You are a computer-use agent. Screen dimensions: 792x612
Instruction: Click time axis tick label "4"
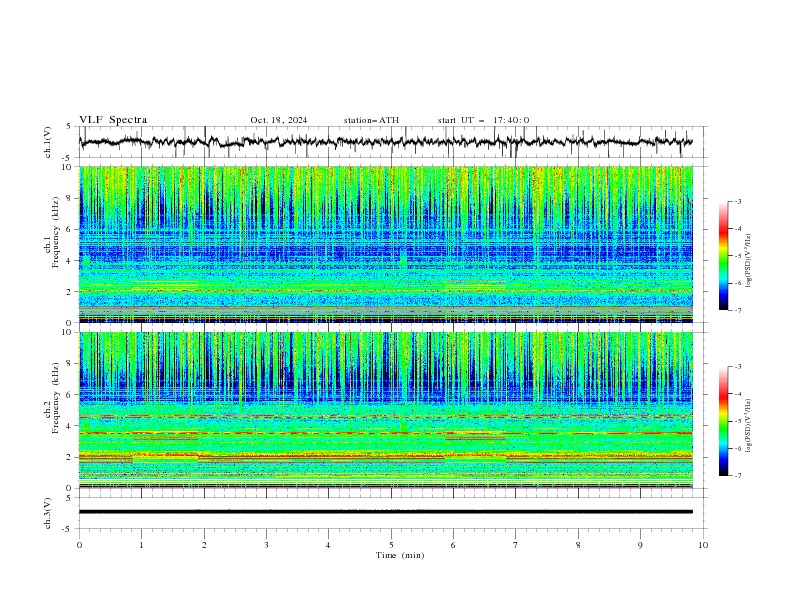click(x=329, y=545)
